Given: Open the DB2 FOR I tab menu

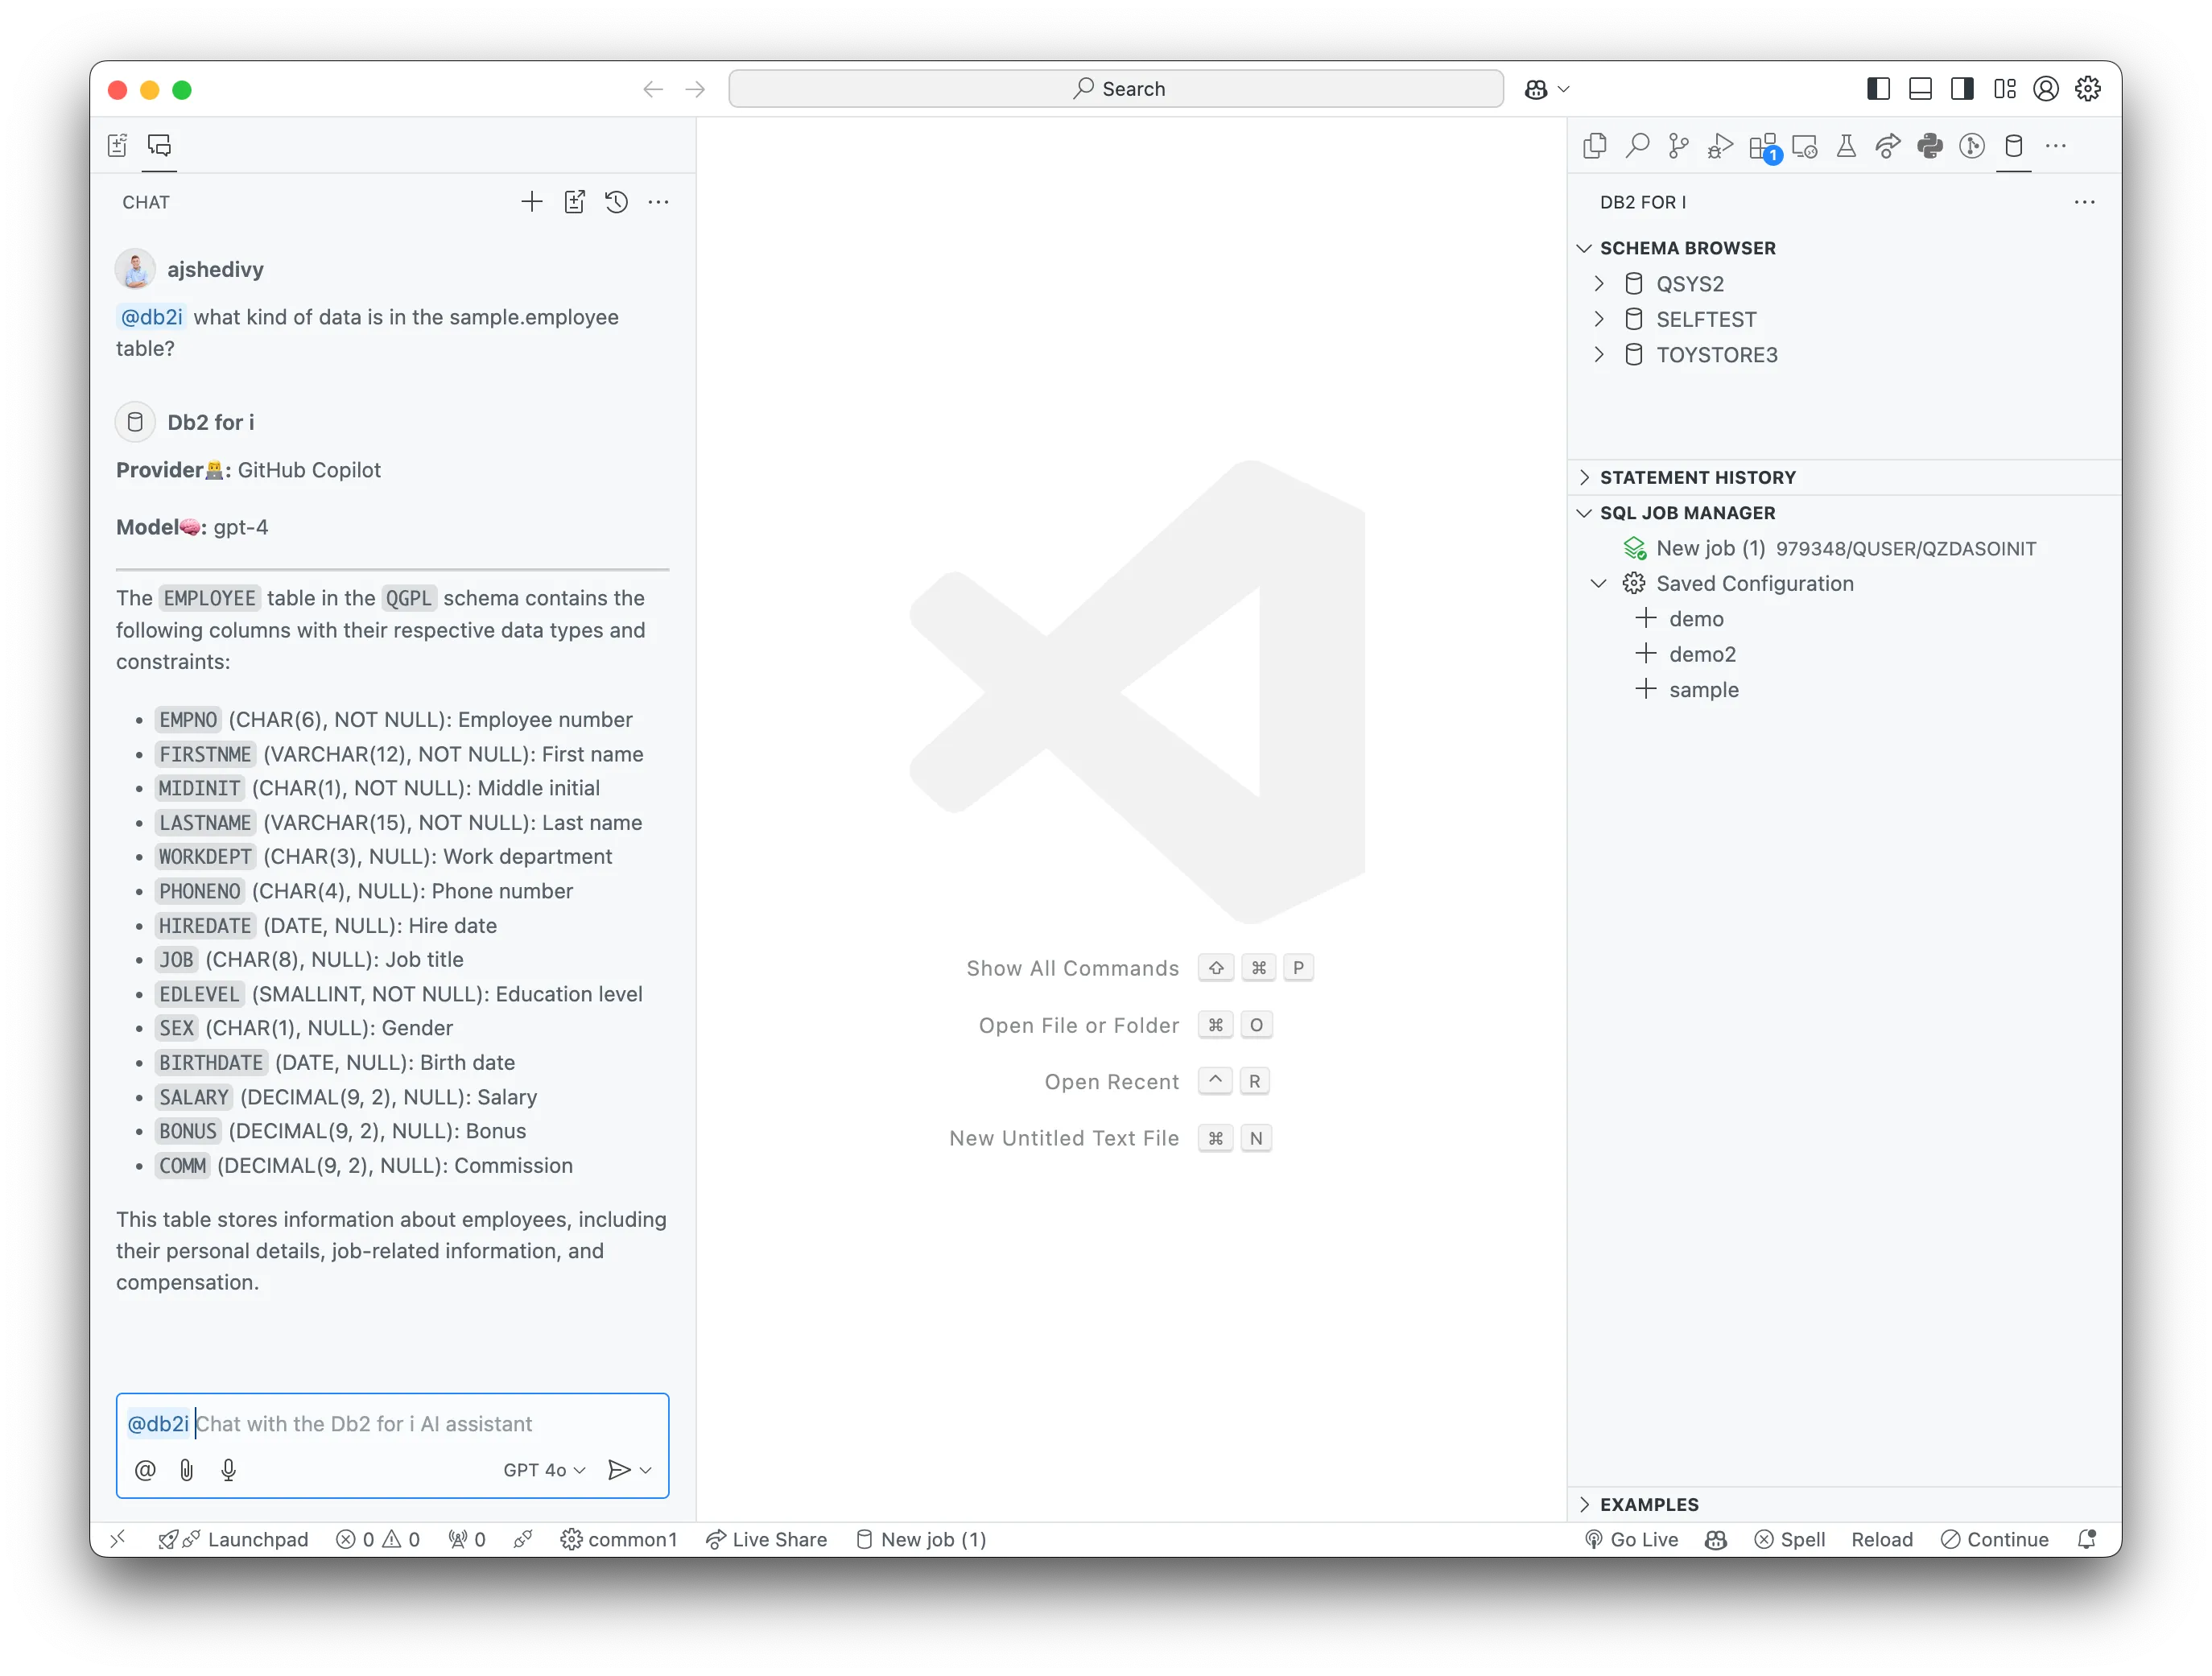Looking at the screenshot, I should pyautogui.click(x=2083, y=200).
